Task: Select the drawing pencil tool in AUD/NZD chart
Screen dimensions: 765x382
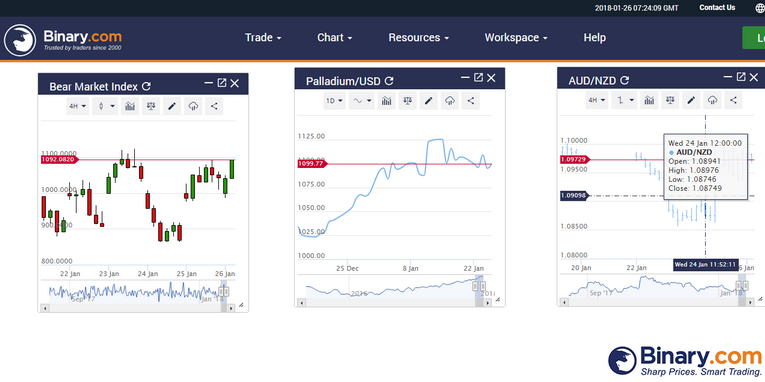Action: 691,101
